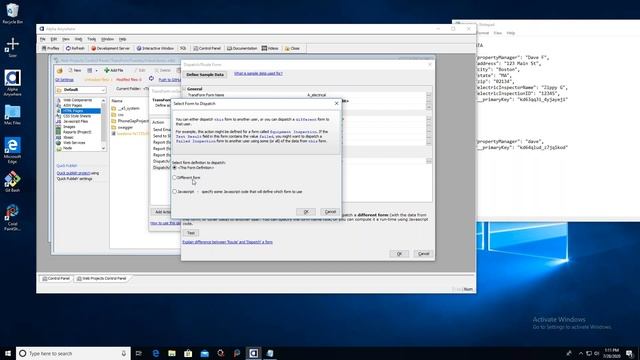Image resolution: width=640 pixels, height=360 pixels.
Task: Launch Microsoft Edge from the desktop
Action: click(12, 150)
